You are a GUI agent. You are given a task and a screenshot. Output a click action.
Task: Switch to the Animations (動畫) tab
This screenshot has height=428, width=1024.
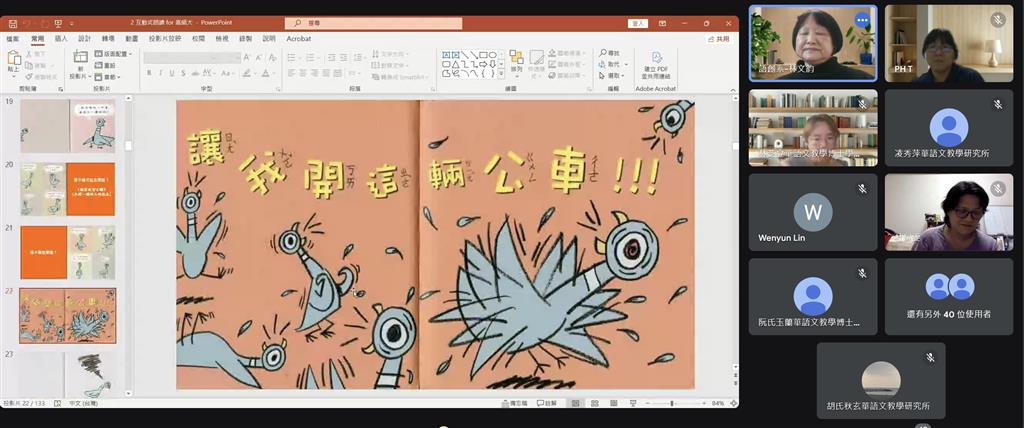click(x=132, y=39)
